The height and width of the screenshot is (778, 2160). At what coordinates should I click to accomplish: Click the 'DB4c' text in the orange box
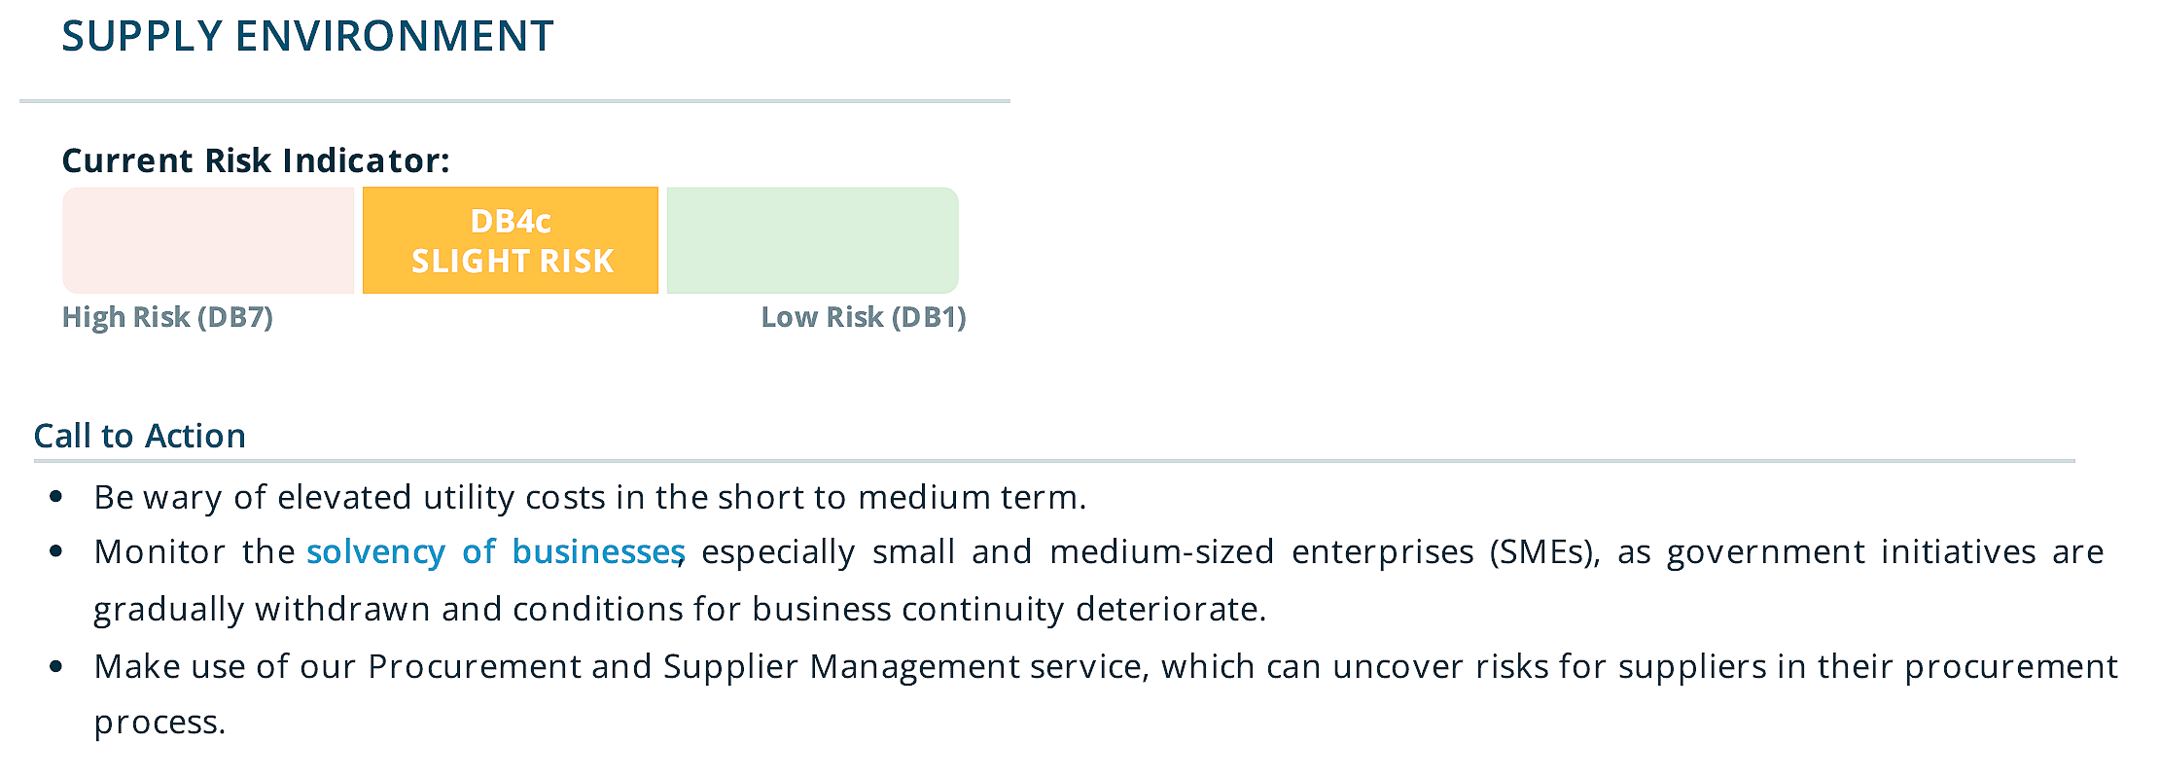510,220
